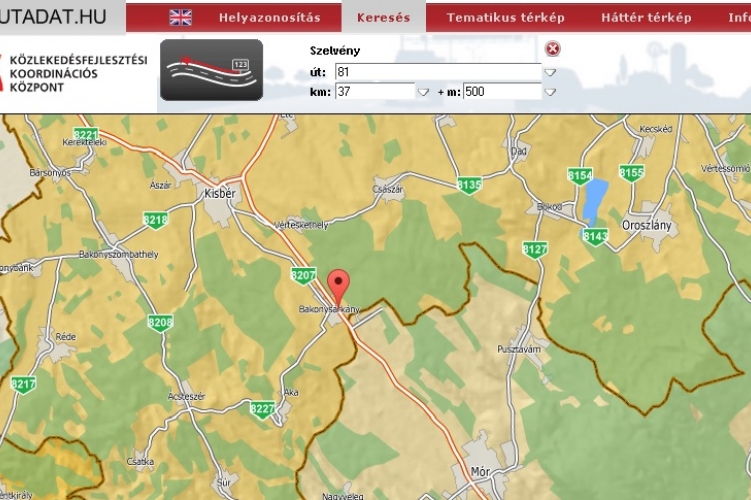
Task: Expand the meter offset dropdown arrow
Action: coord(550,92)
